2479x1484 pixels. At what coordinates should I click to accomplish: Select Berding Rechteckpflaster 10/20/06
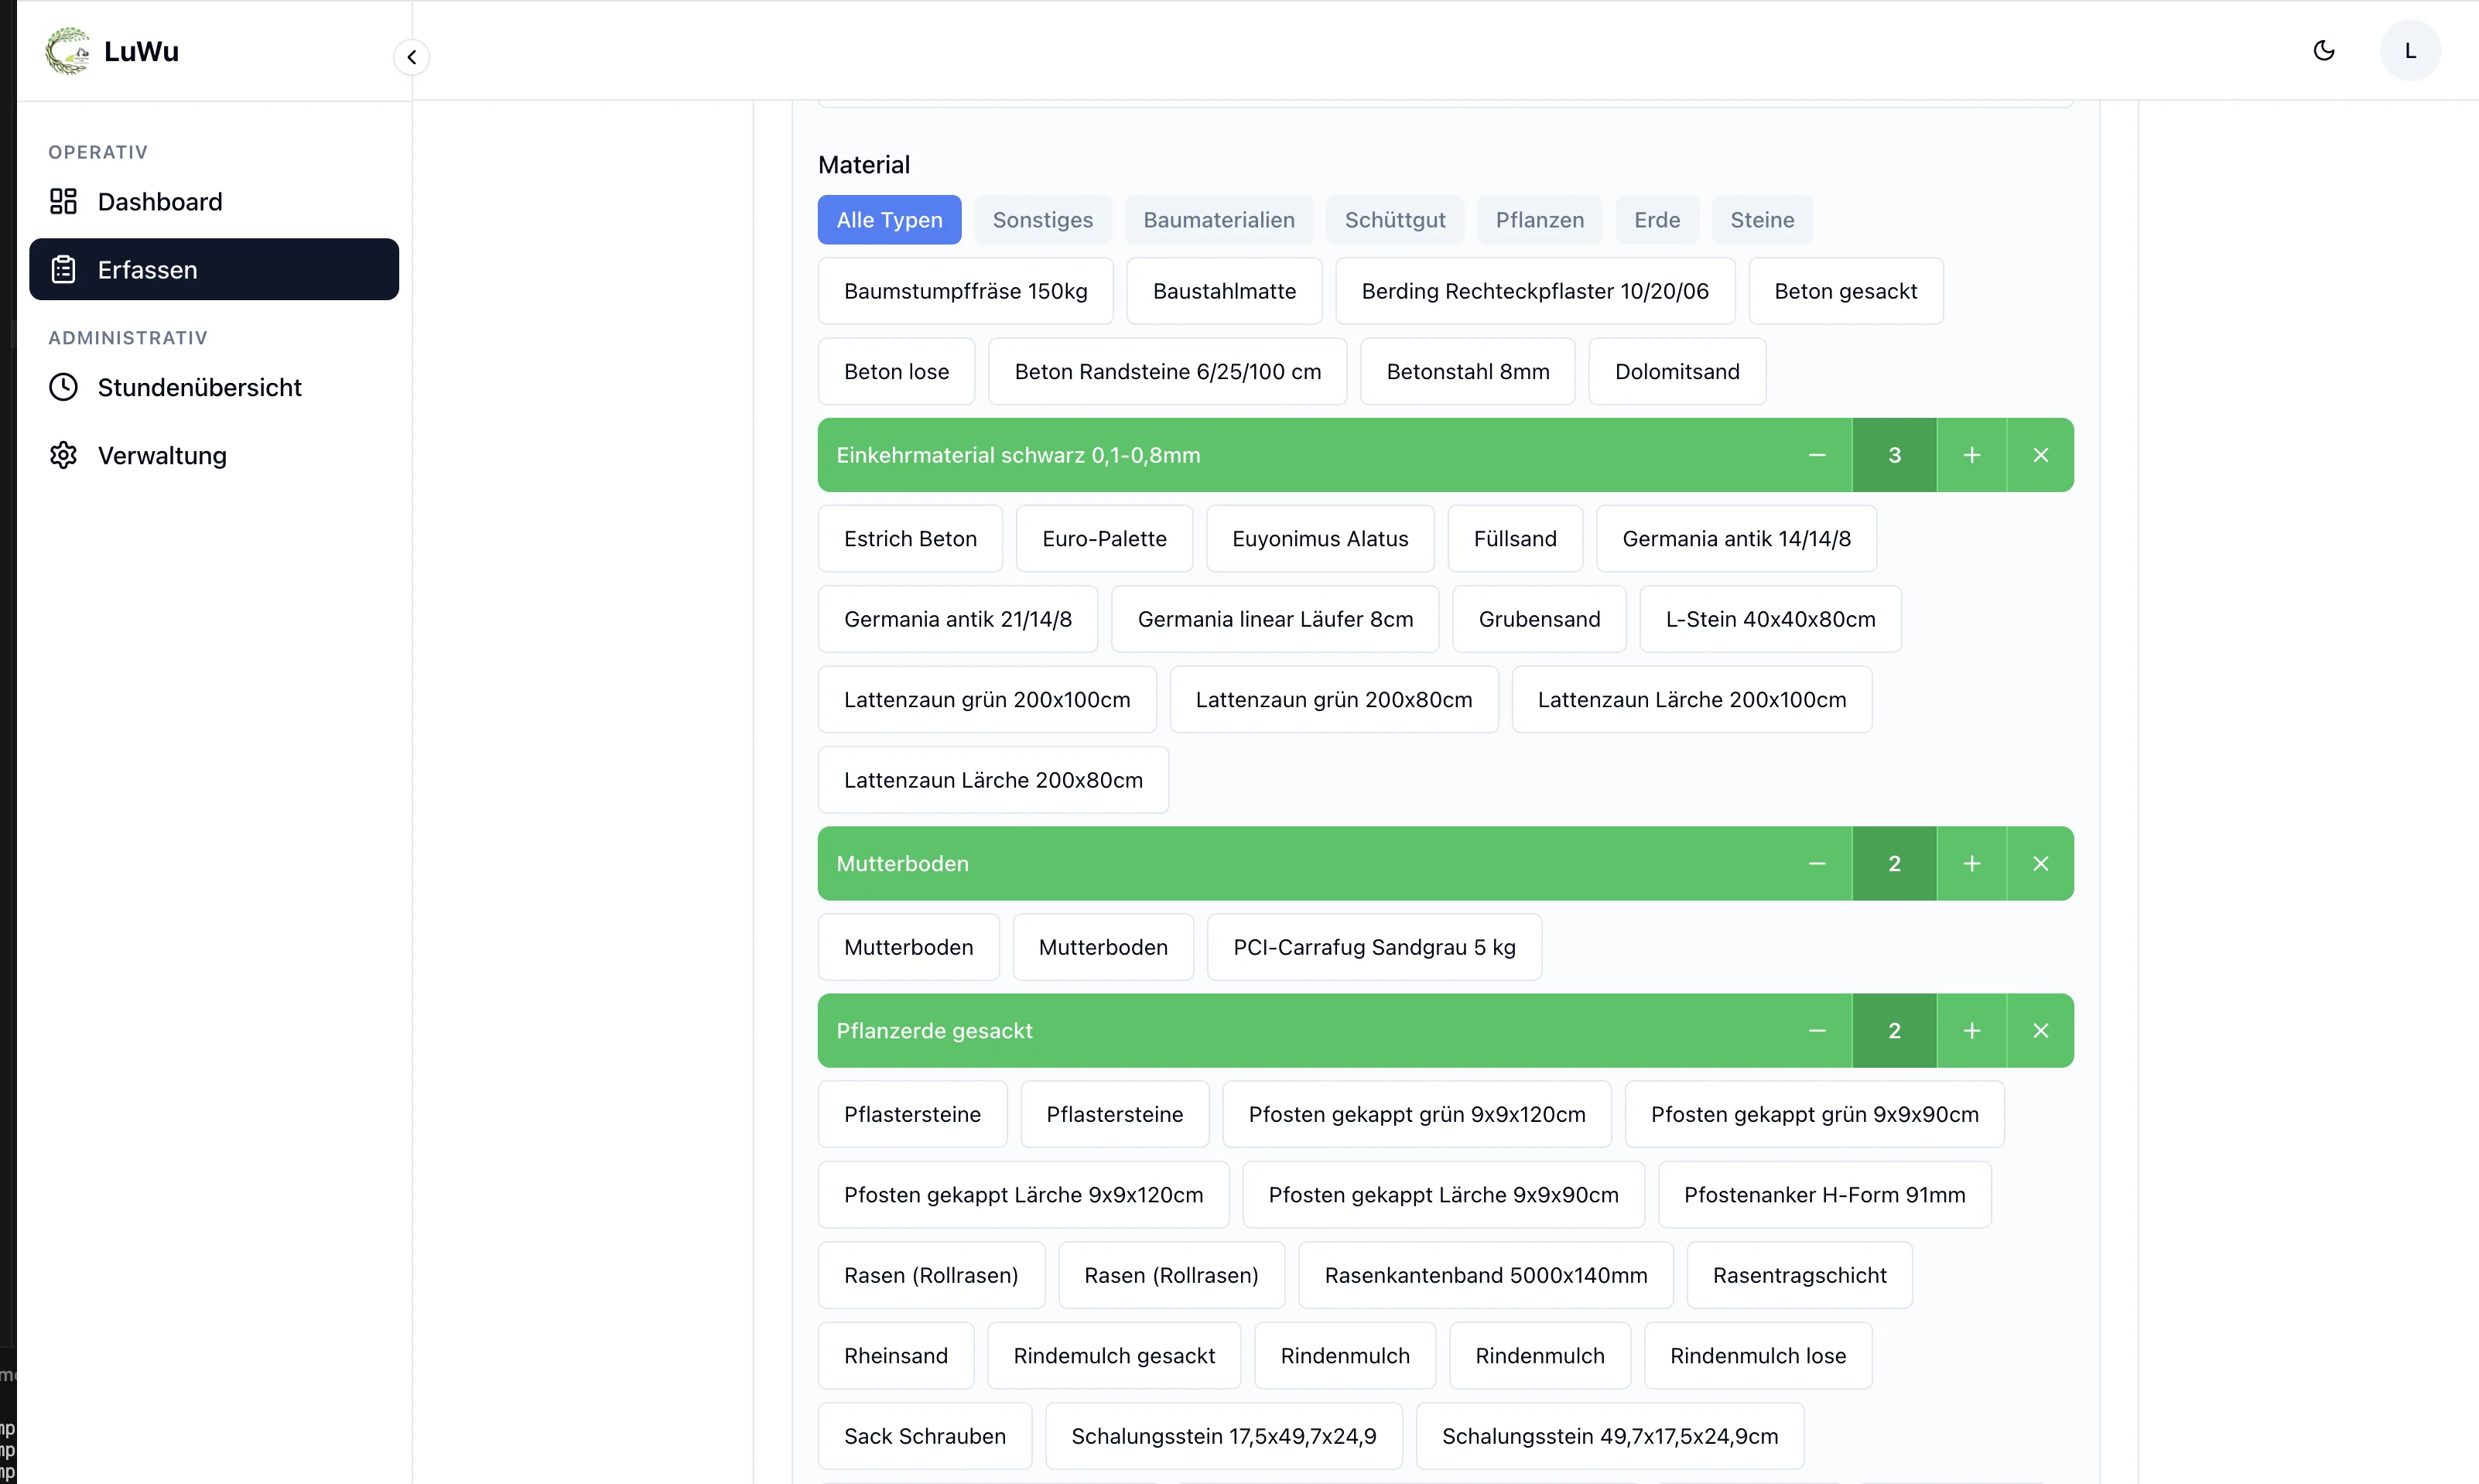coord(1535,291)
